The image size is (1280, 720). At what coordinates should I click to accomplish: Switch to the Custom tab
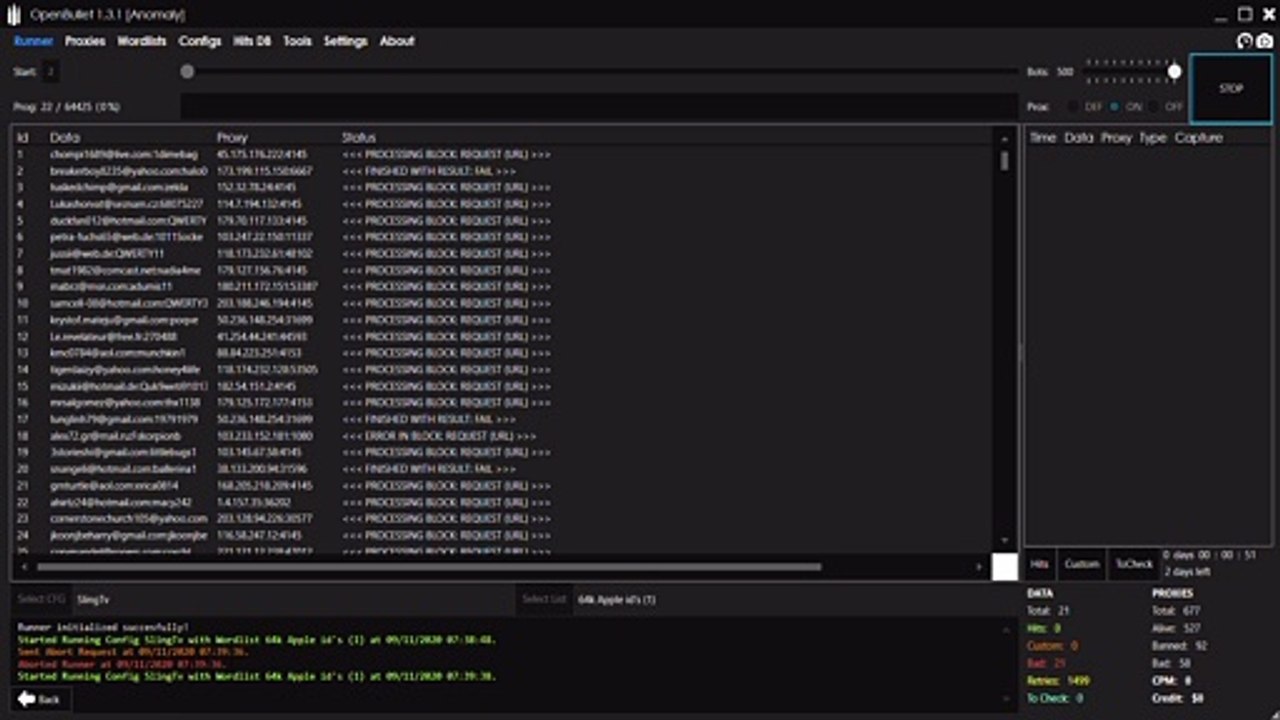point(1081,564)
